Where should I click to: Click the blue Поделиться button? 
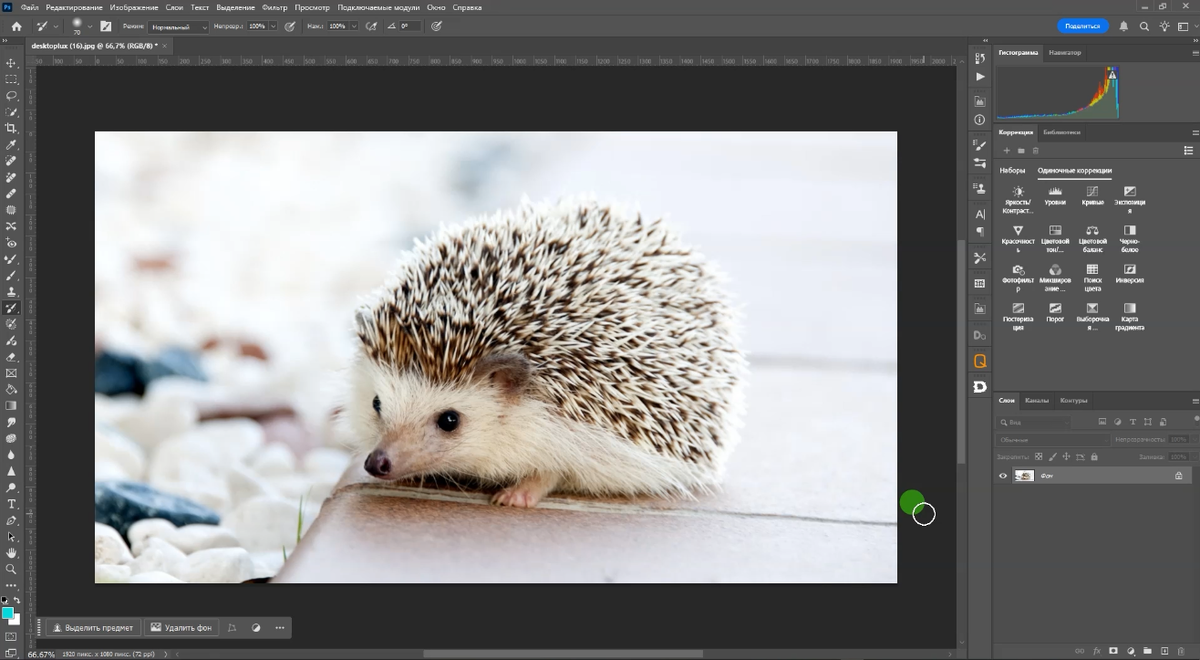pyautogui.click(x=1082, y=26)
